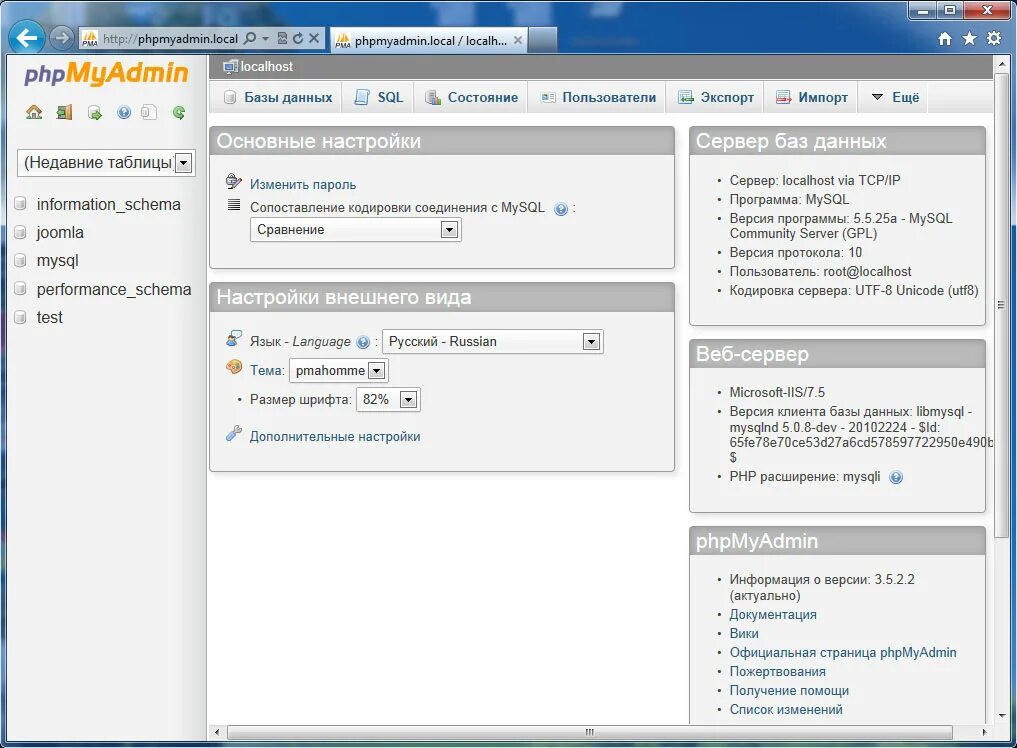
Task: Open the browser tools gear icon
Action: (994, 38)
